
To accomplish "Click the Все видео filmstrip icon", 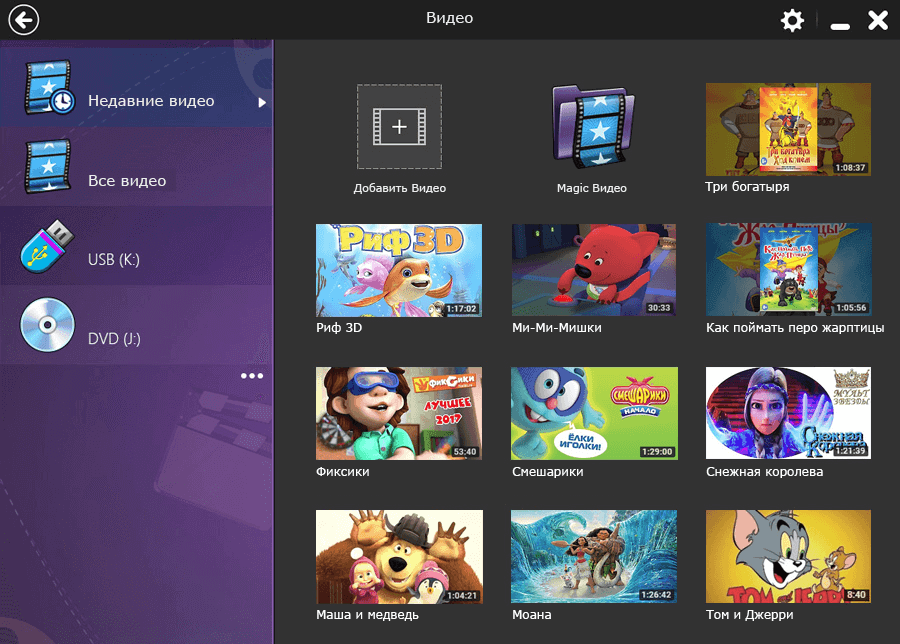I will click(48, 166).
